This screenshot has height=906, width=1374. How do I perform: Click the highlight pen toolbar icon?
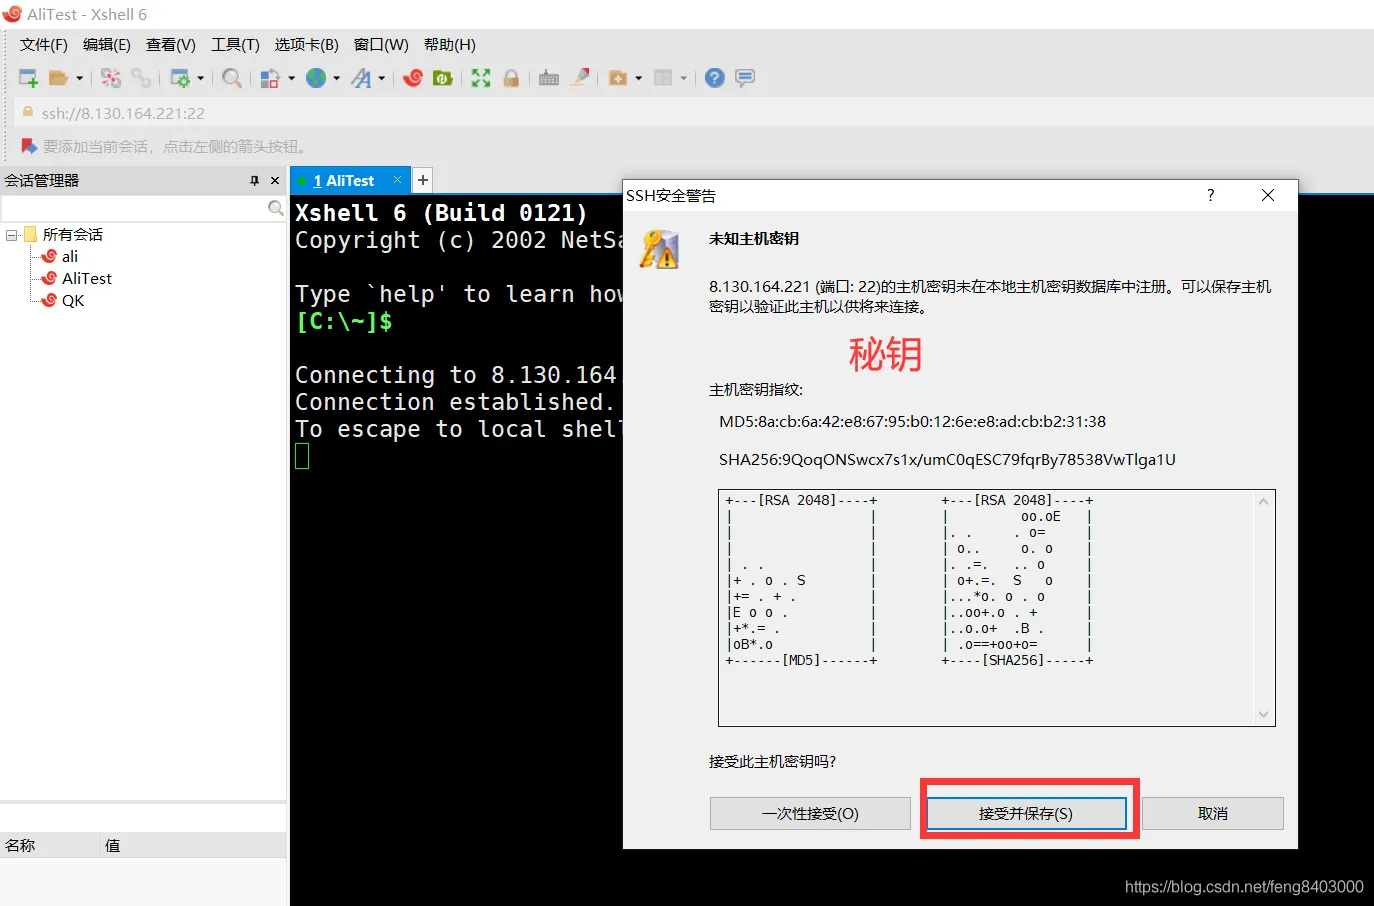[579, 78]
